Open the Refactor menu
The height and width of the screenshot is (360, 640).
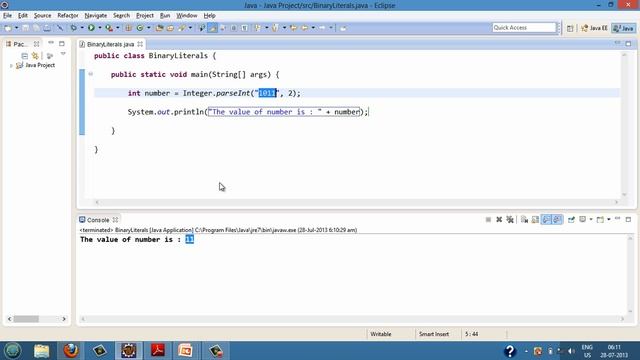[x=68, y=16]
